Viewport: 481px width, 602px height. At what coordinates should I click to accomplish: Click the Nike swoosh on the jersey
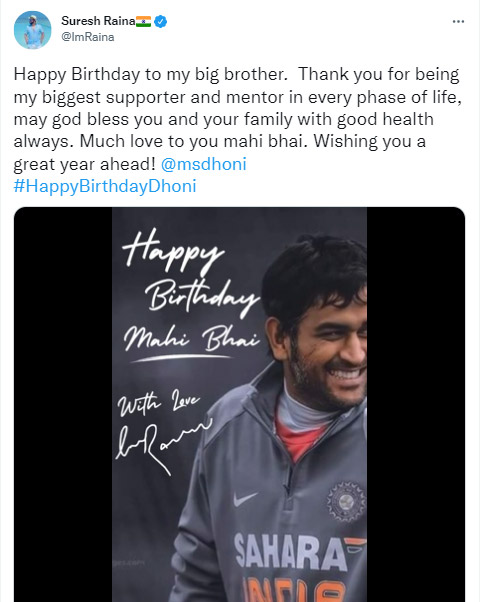tap(245, 498)
